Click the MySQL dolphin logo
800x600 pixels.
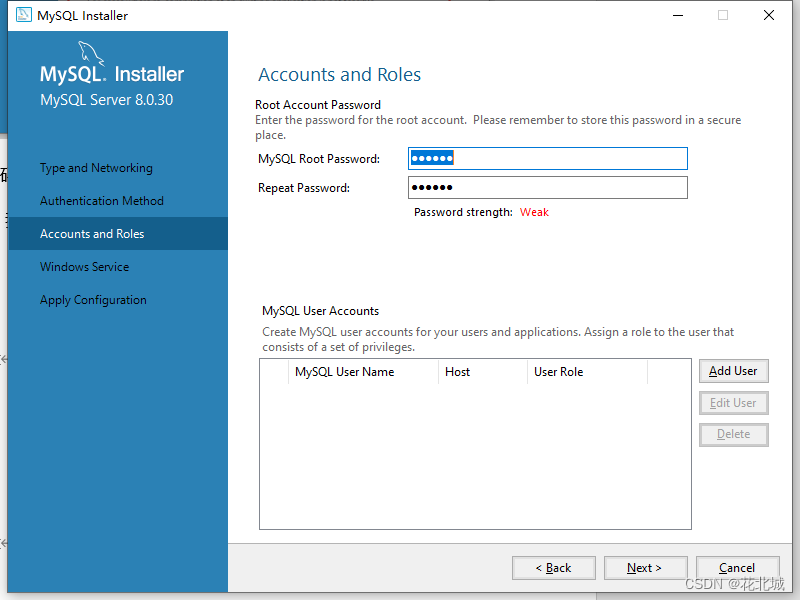click(x=91, y=54)
